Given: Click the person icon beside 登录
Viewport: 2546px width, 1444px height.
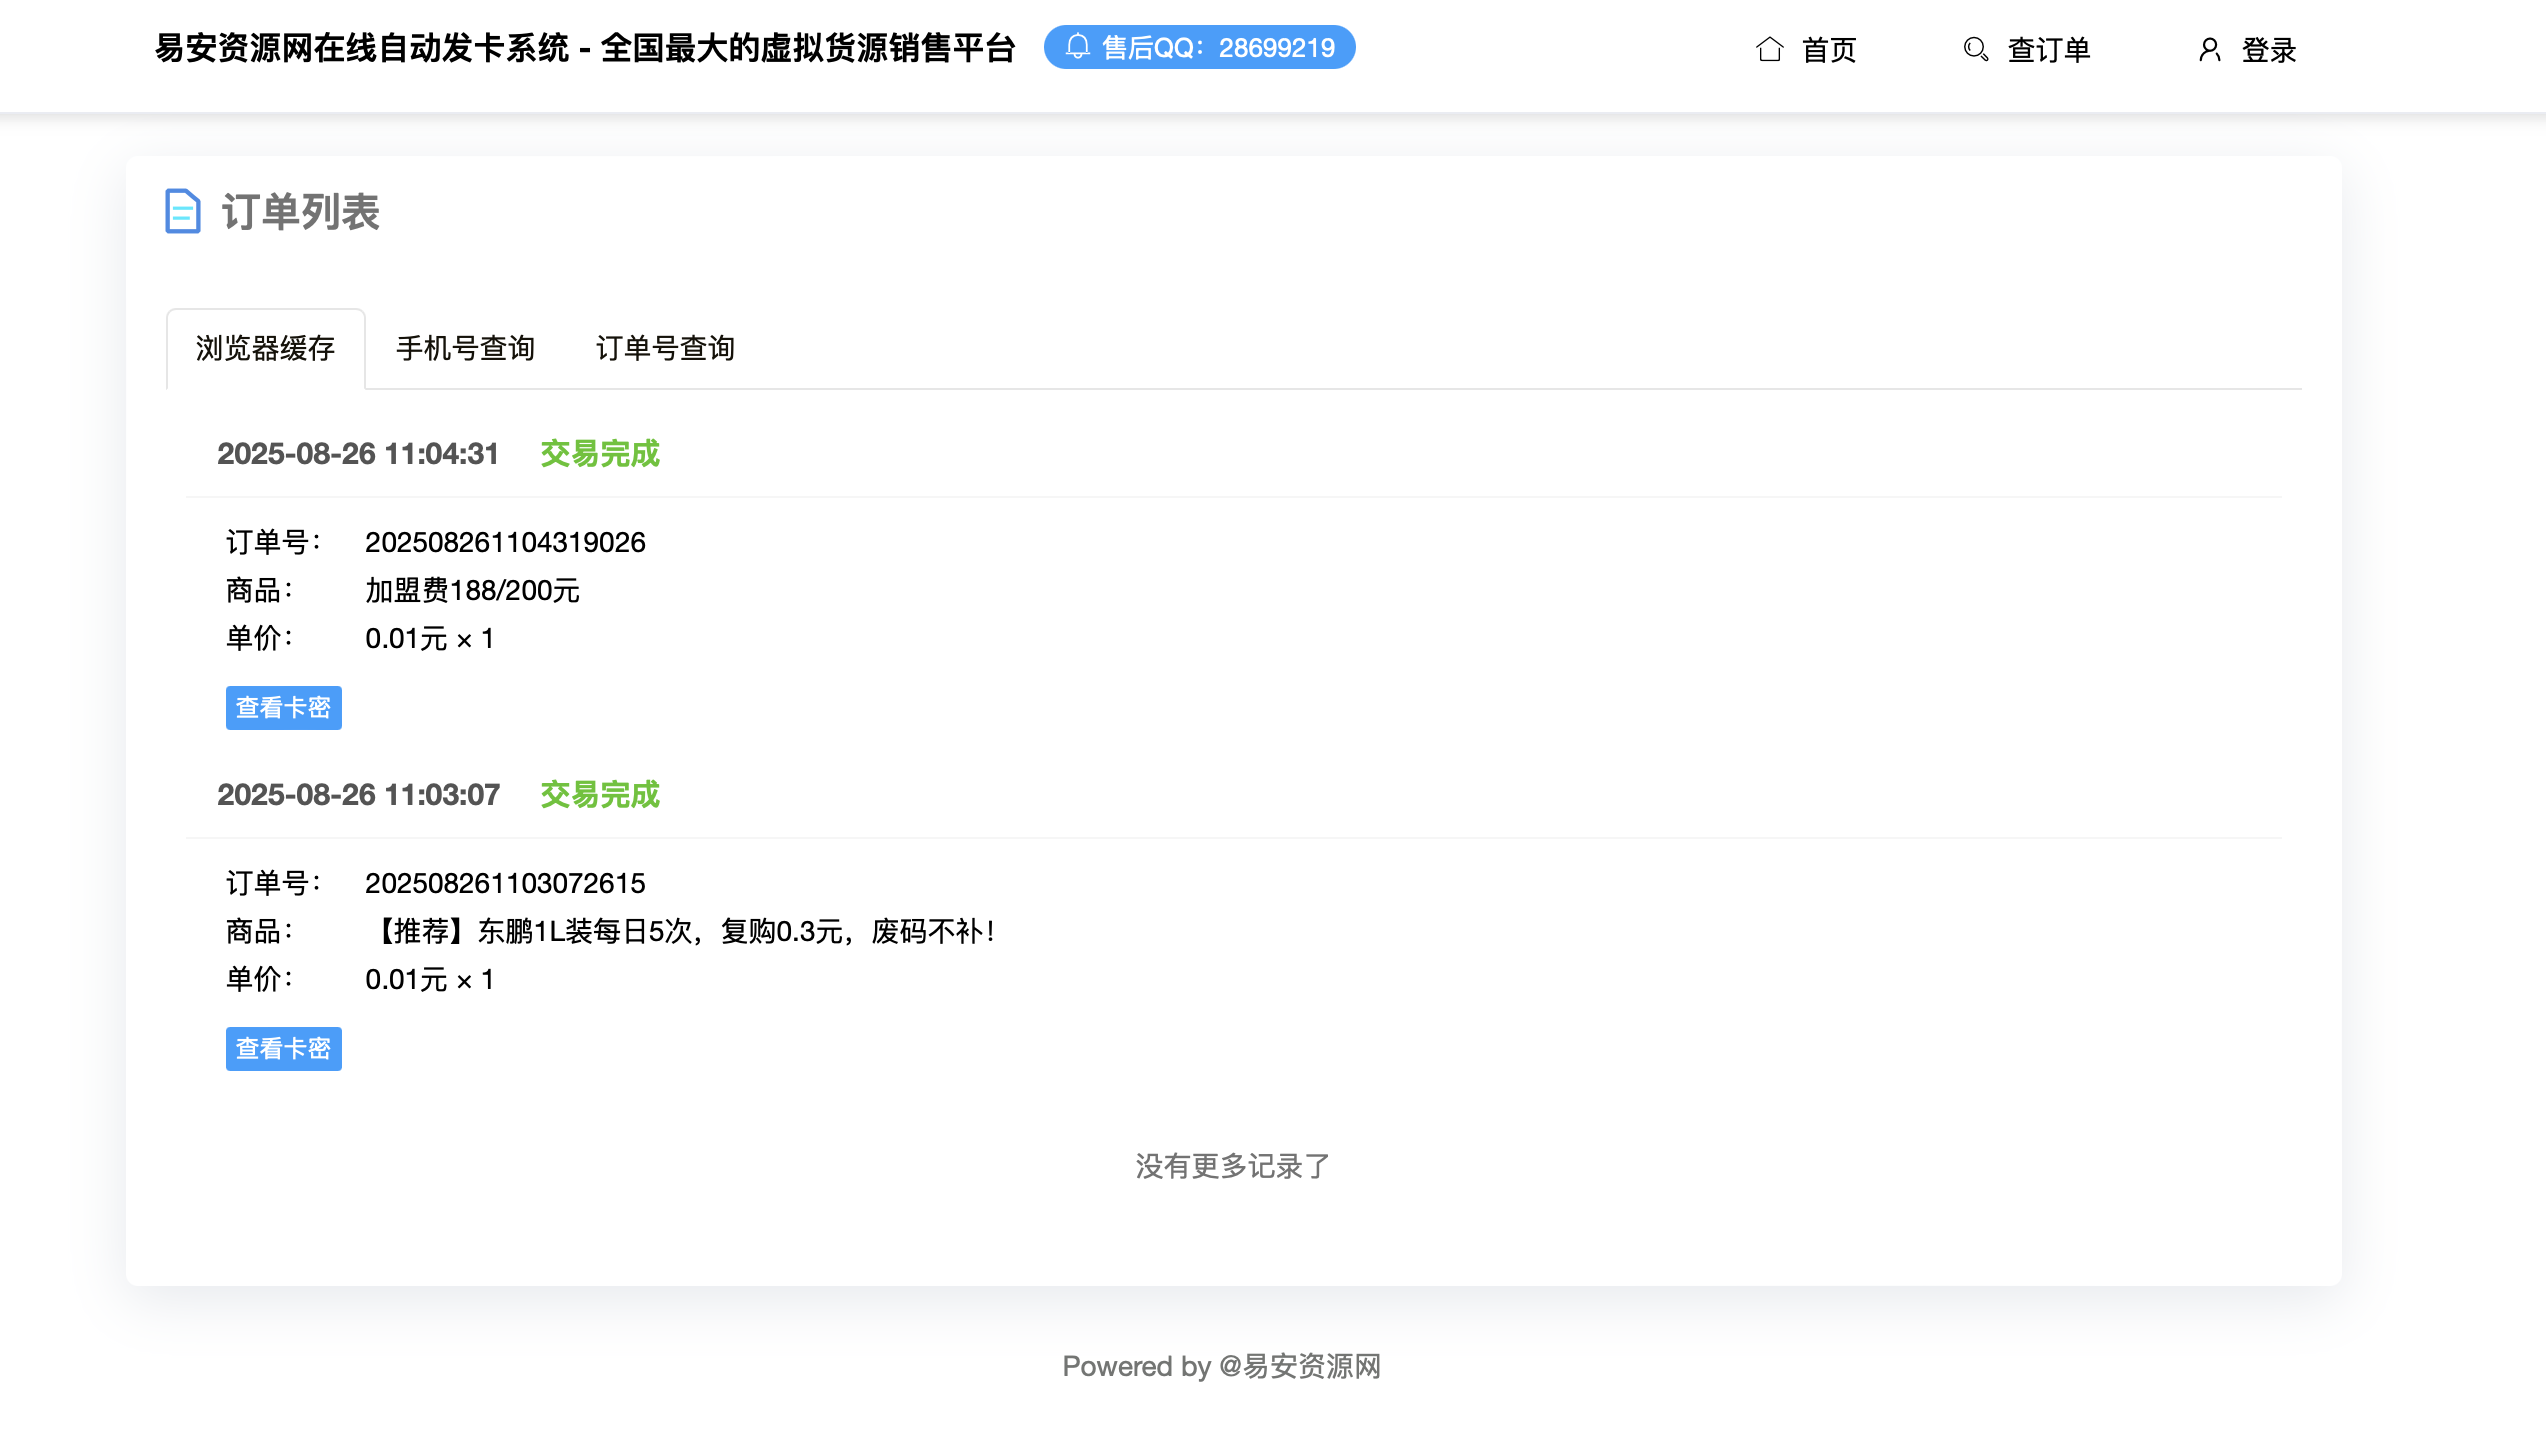Looking at the screenshot, I should click(x=2208, y=48).
